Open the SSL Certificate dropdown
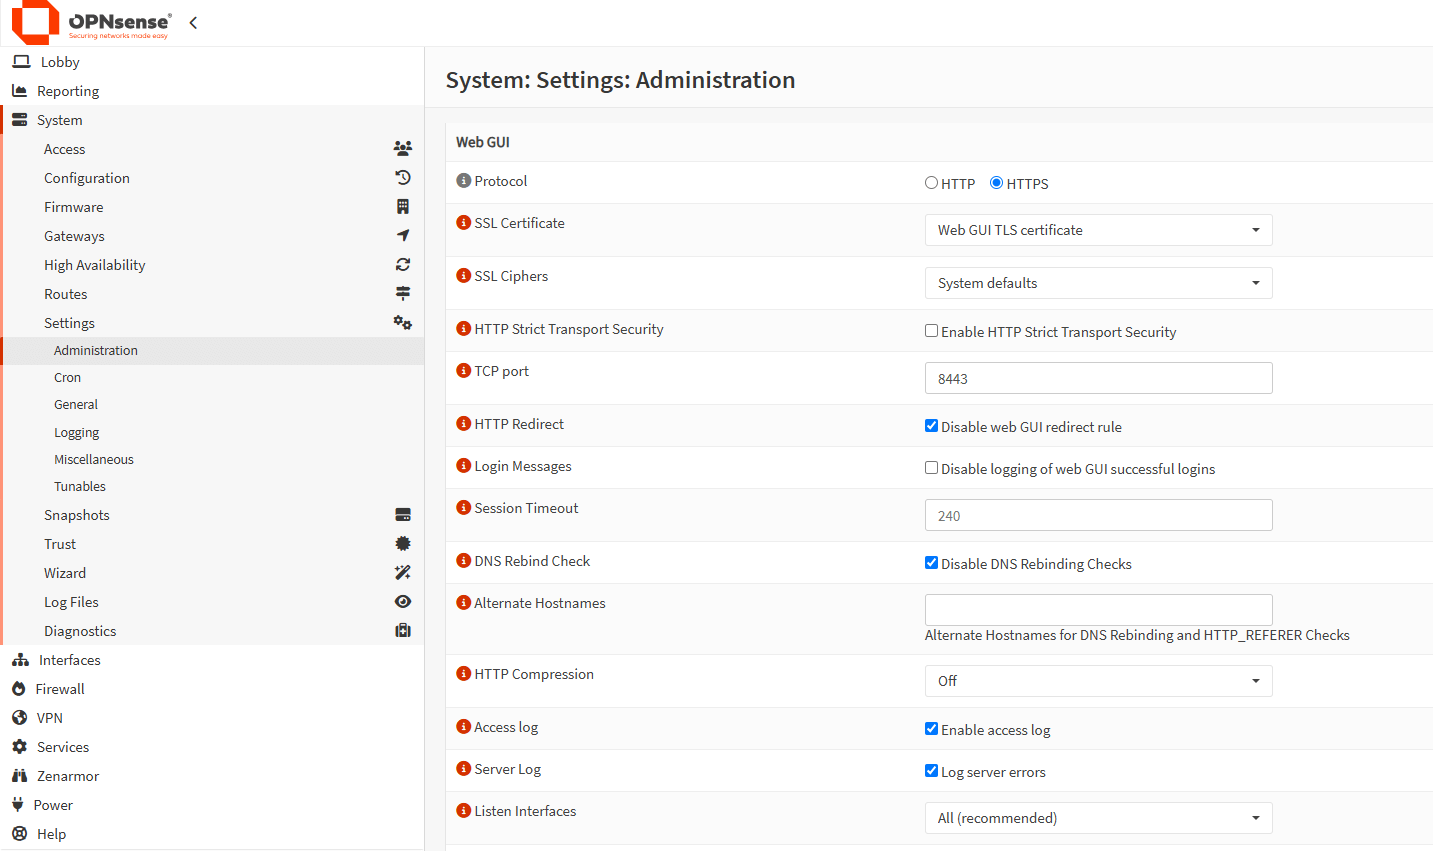1433x851 pixels. pyautogui.click(x=1097, y=229)
